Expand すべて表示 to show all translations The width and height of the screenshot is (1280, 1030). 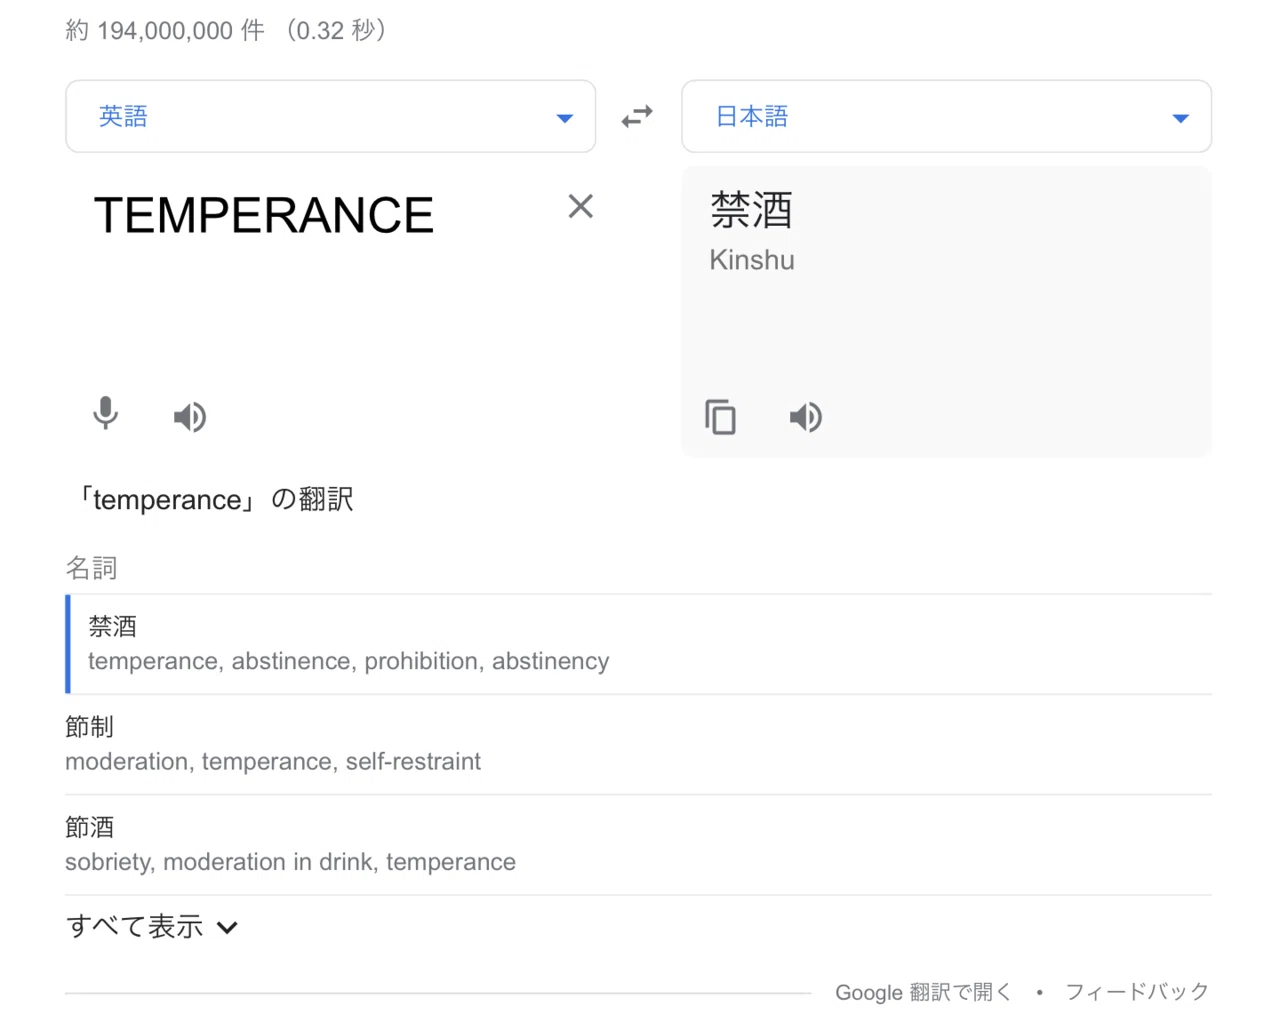(x=152, y=927)
